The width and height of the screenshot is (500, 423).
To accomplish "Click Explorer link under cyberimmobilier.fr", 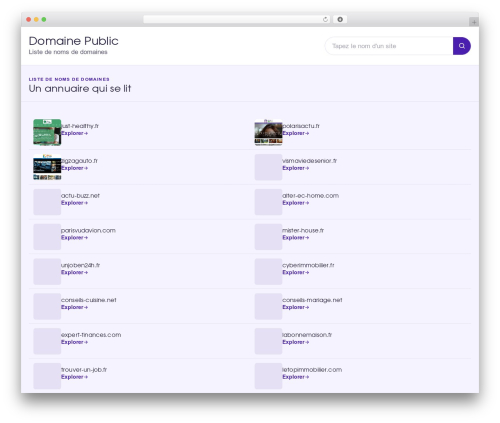I will click(296, 273).
